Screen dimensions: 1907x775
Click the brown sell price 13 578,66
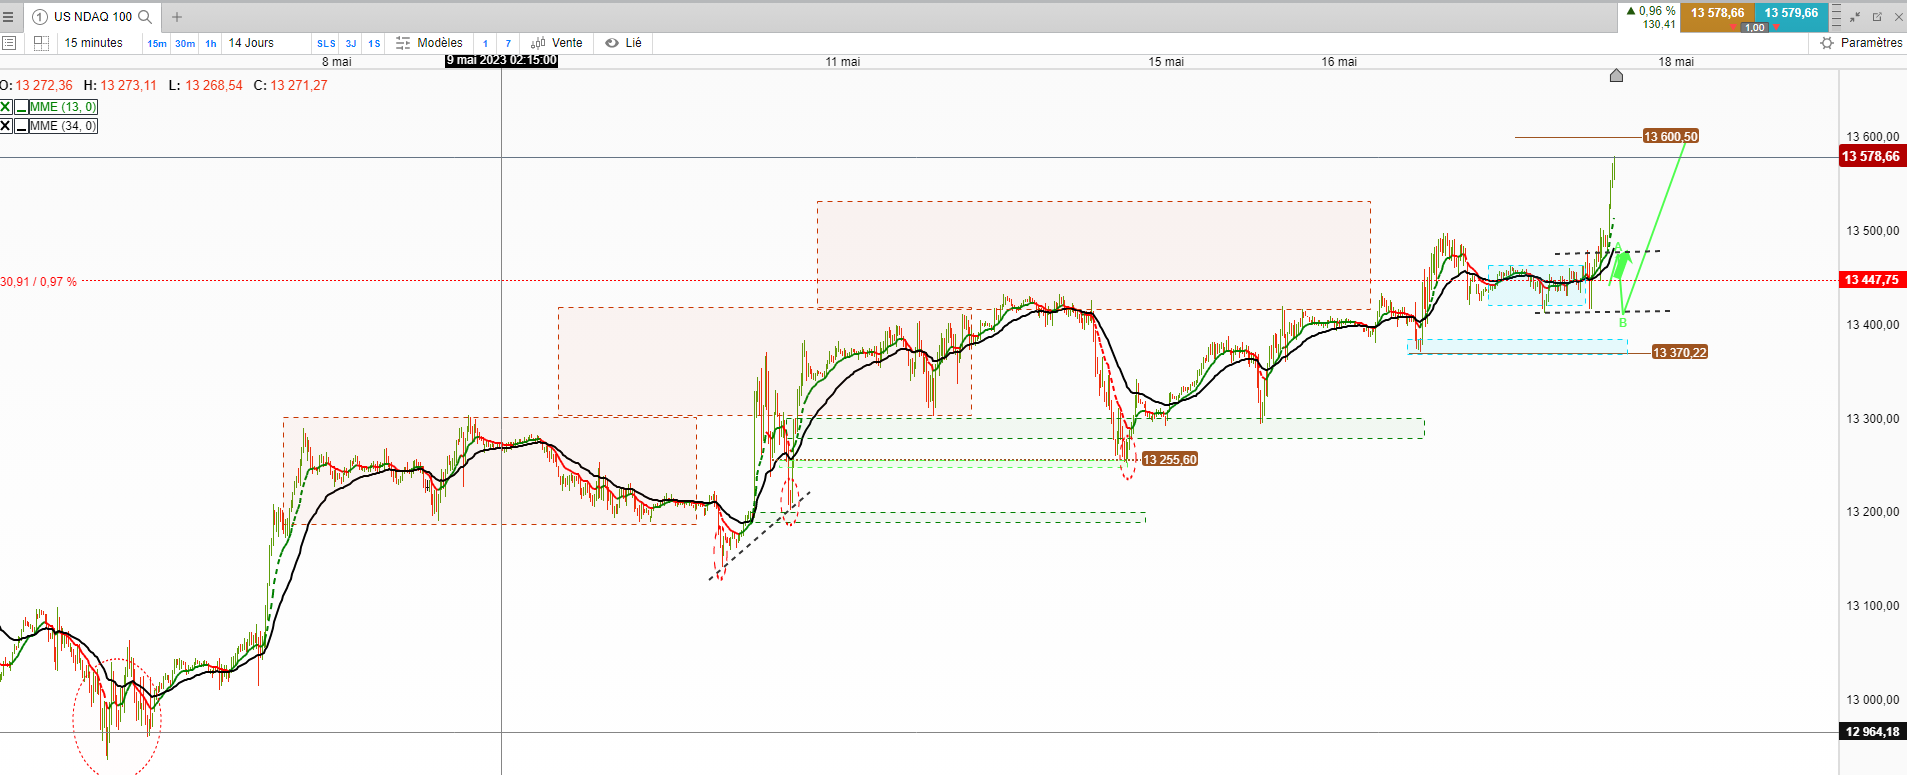tap(1717, 13)
